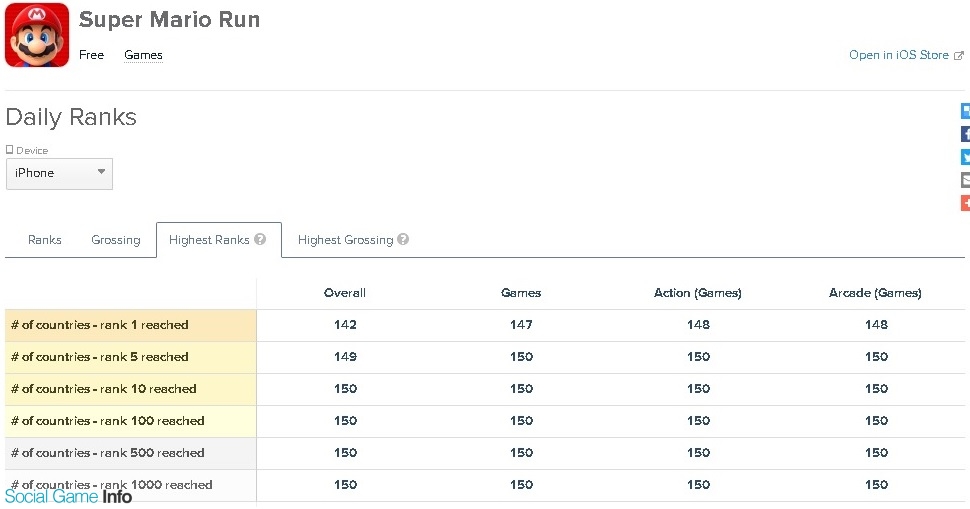970x509 pixels.
Task: Select the 'rank 500 reached' row label
Action: (131, 453)
